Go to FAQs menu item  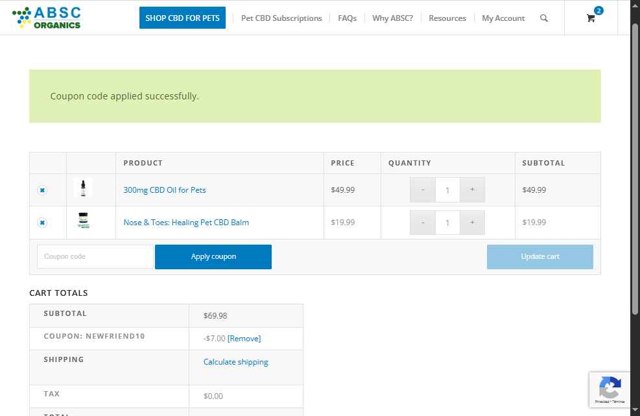tap(347, 18)
